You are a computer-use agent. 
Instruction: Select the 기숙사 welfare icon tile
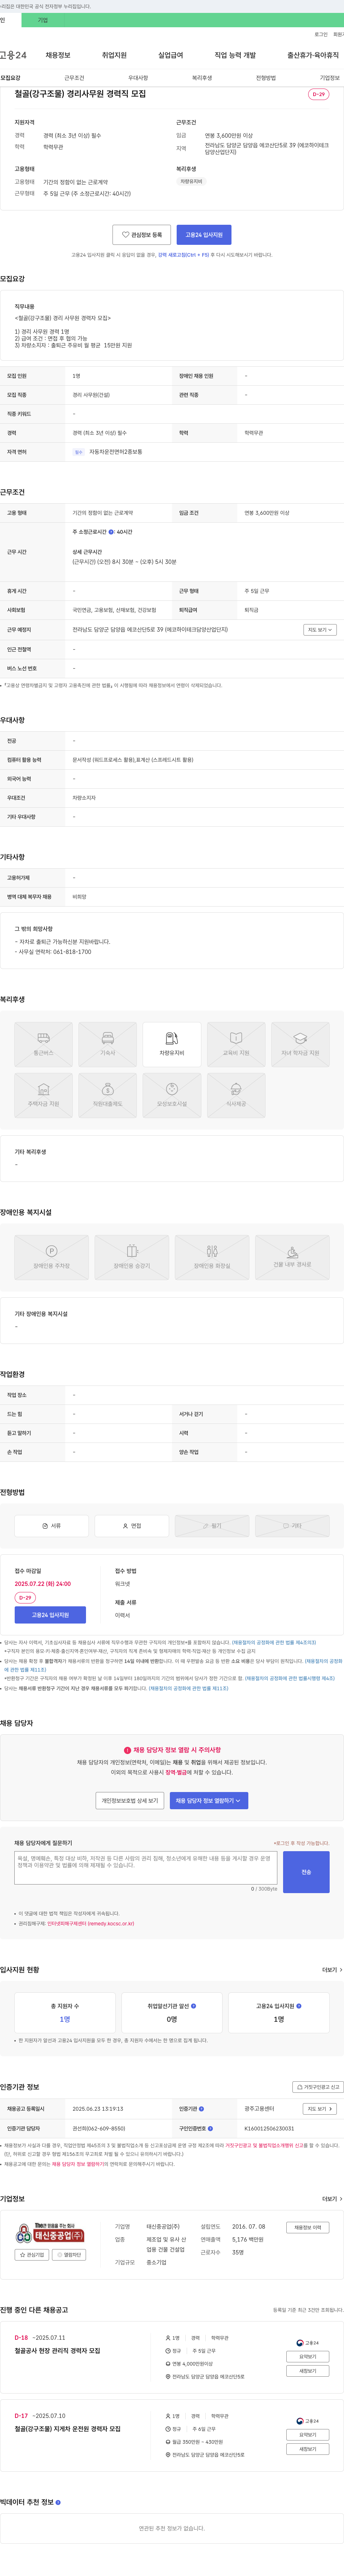tap(107, 1043)
